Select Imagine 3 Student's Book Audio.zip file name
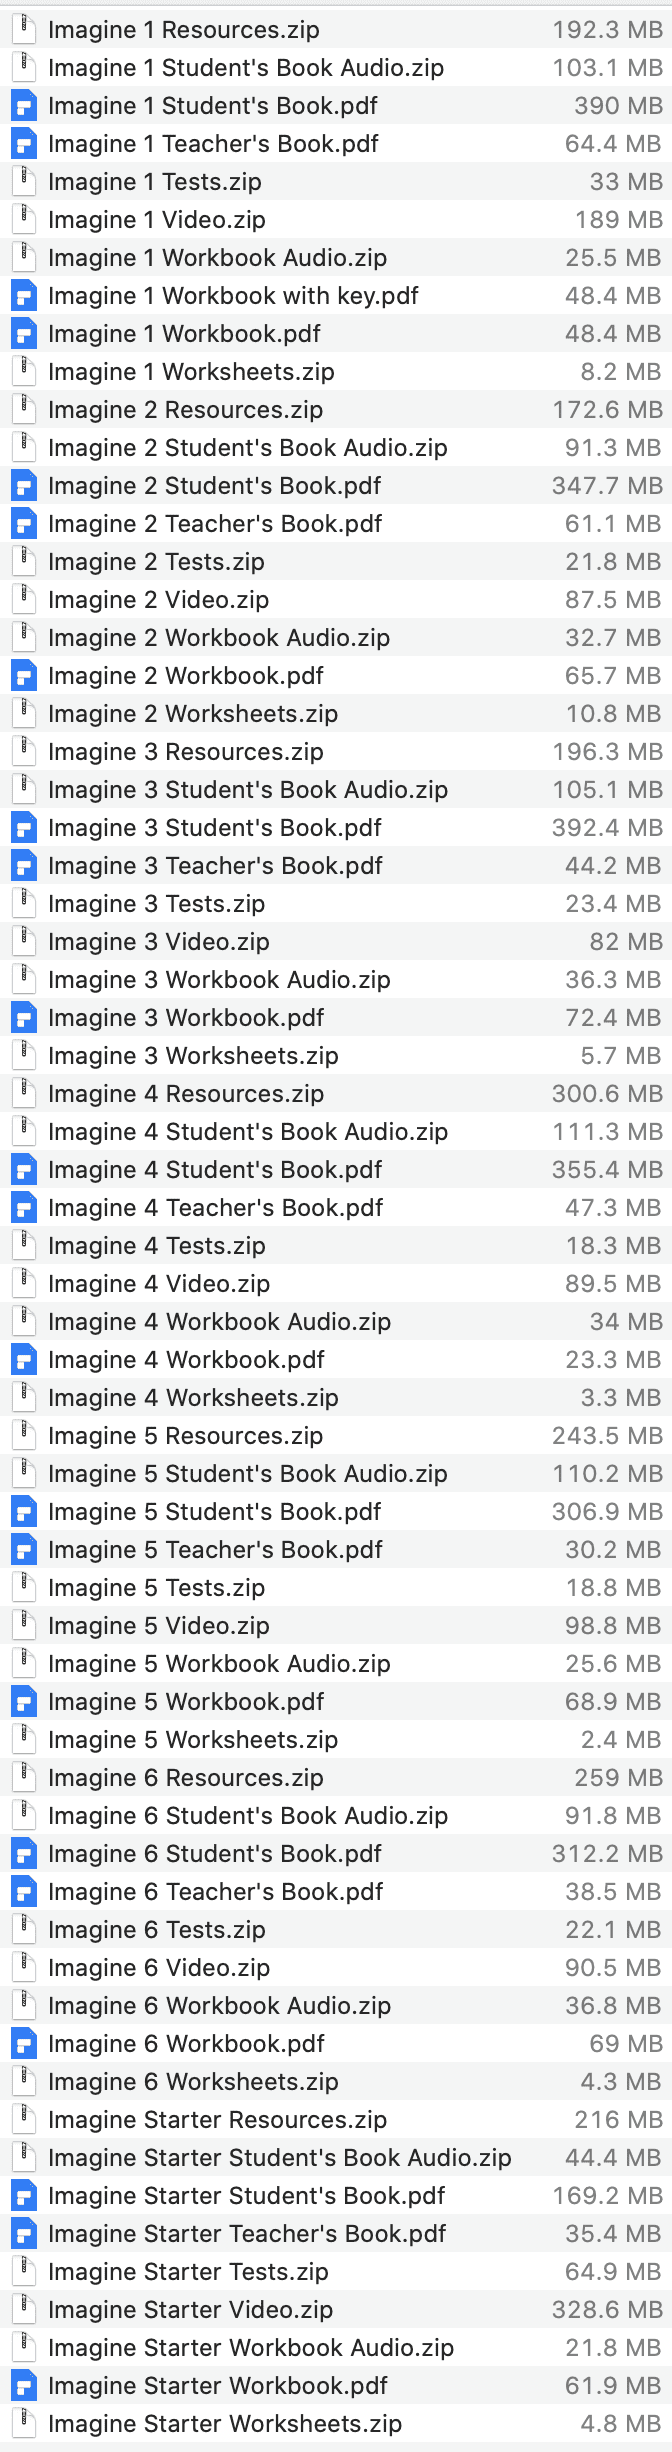The width and height of the screenshot is (672, 2452). point(248,790)
